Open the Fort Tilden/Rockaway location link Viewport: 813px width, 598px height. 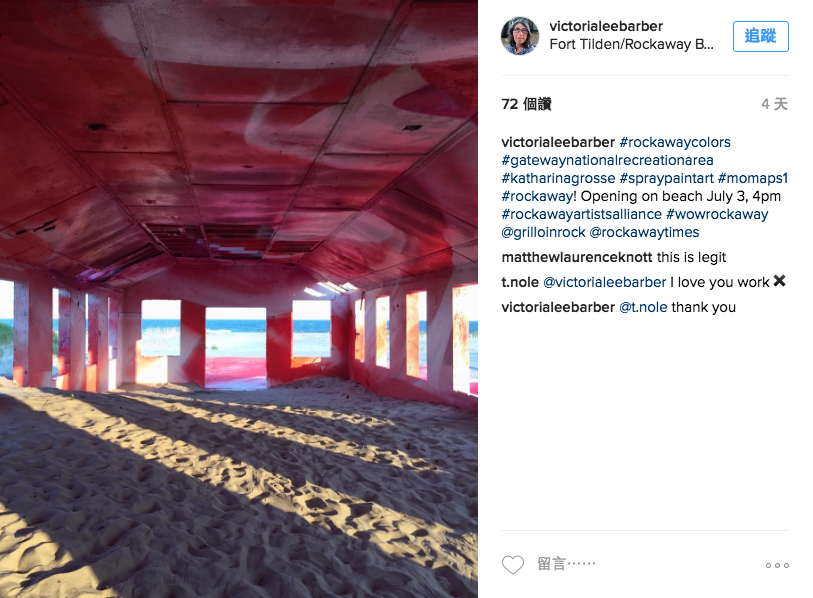click(x=631, y=45)
